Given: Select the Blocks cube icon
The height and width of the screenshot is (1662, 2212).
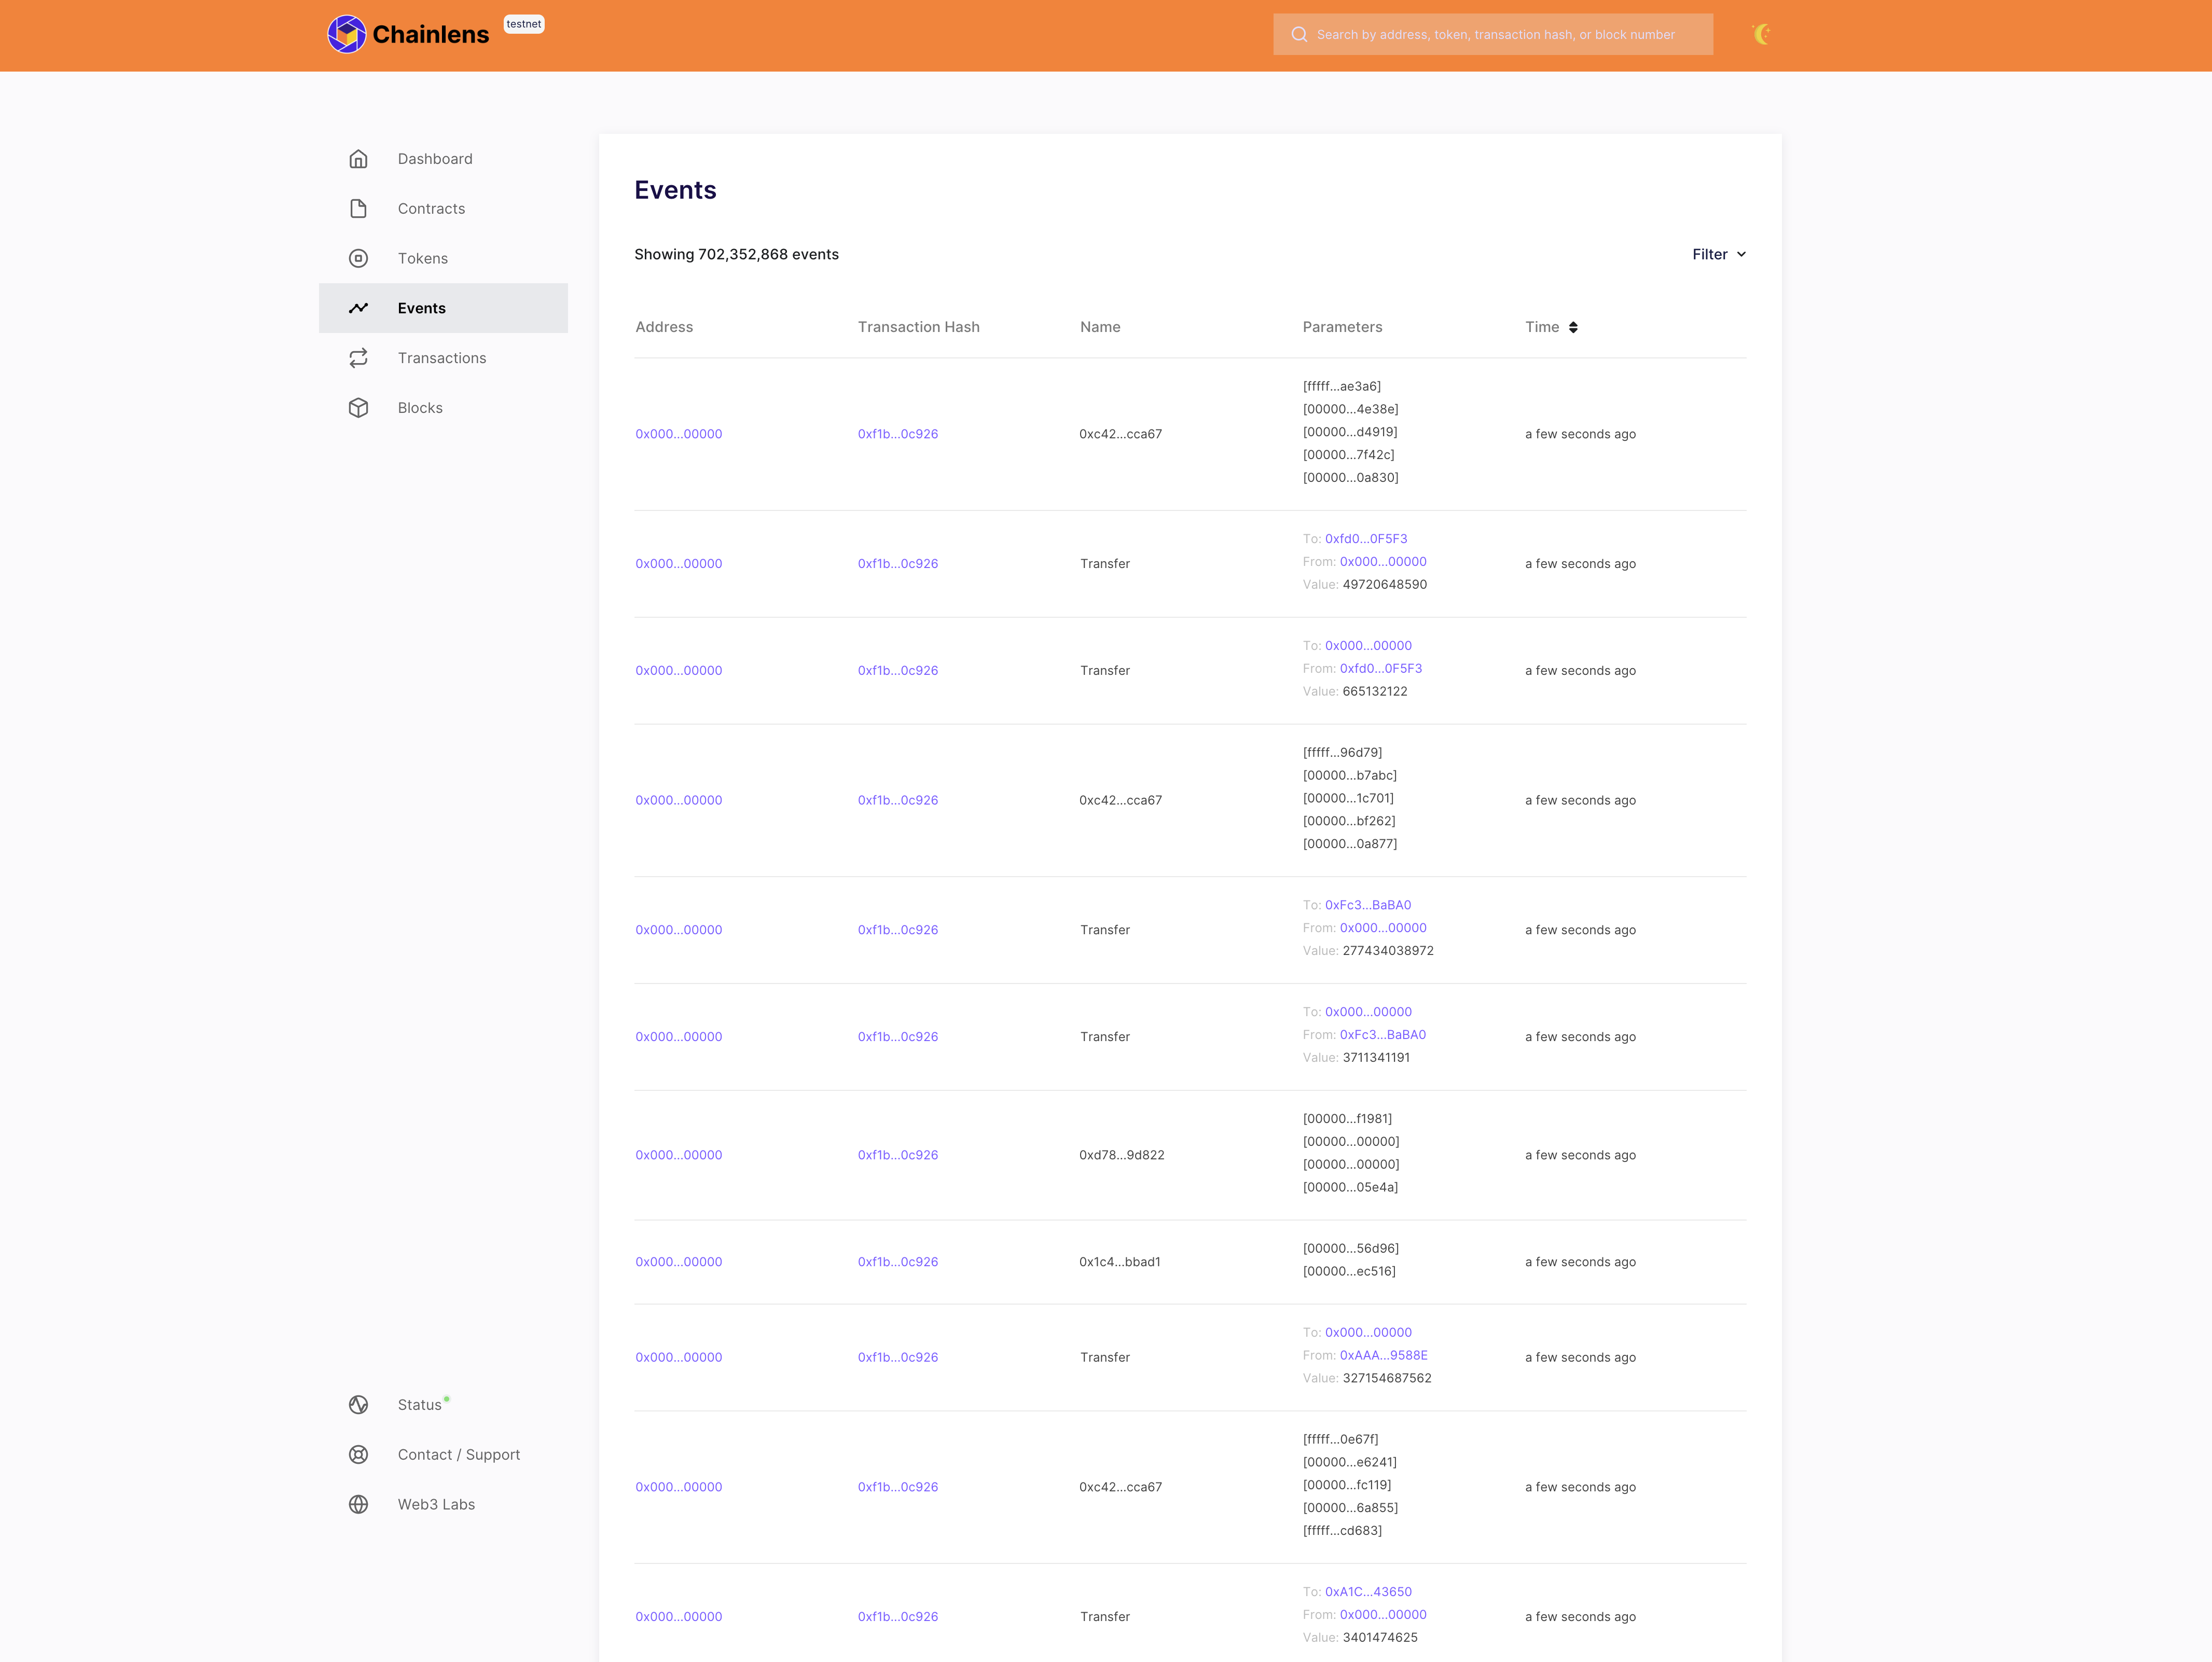Looking at the screenshot, I should click(359, 407).
